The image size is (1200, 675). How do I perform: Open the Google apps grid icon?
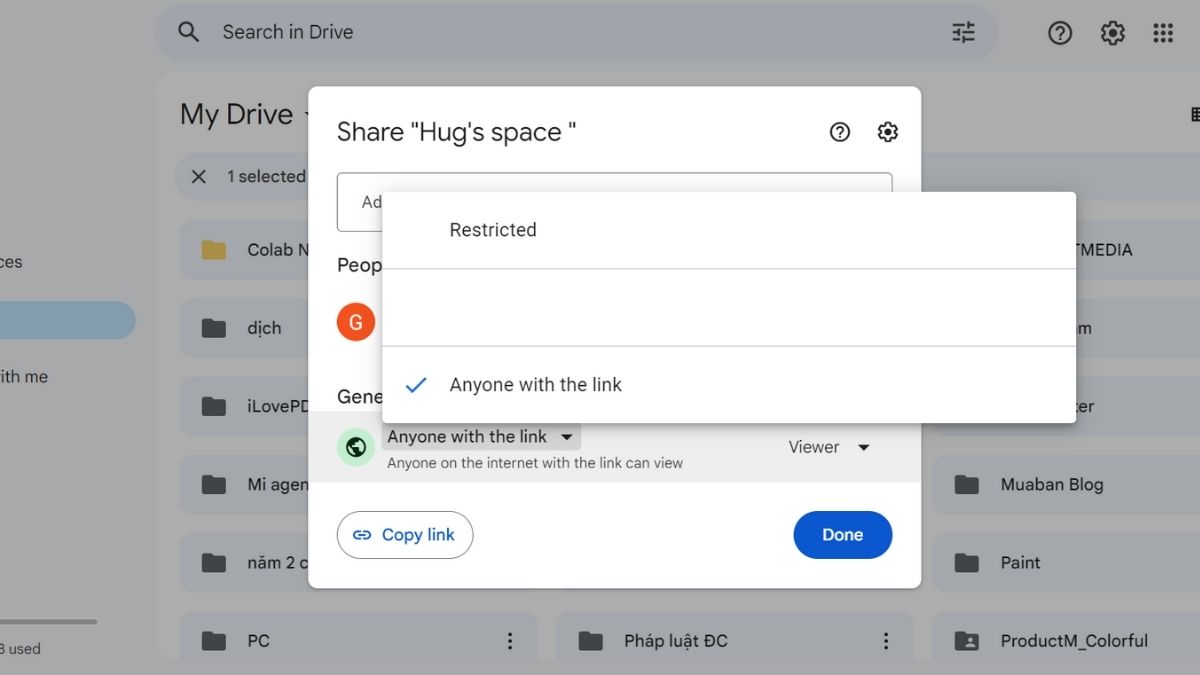1163,32
